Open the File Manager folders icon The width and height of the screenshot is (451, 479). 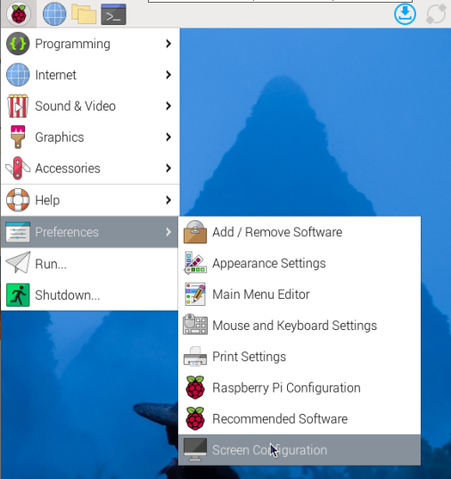[x=84, y=14]
